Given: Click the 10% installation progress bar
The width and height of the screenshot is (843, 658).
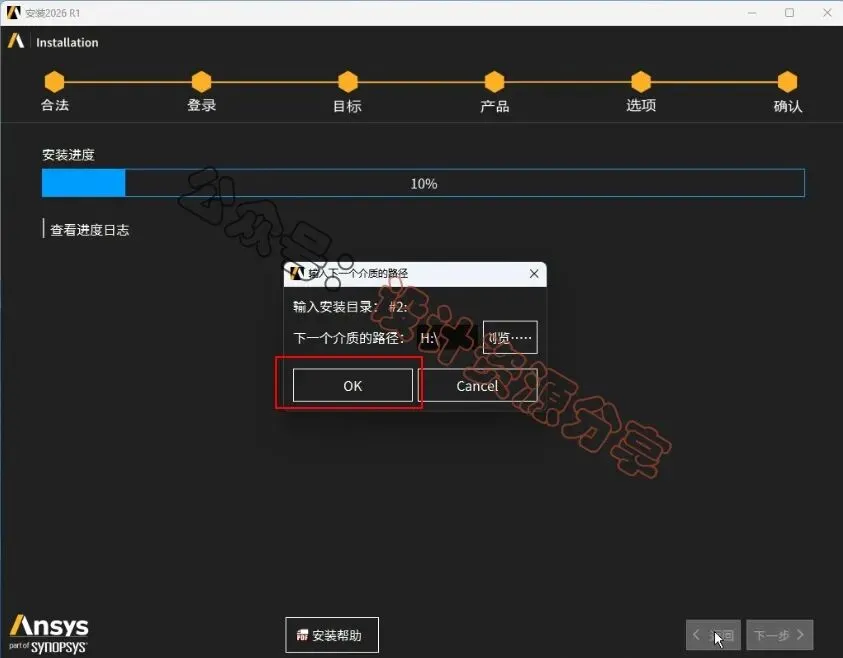Looking at the screenshot, I should (x=423, y=183).
